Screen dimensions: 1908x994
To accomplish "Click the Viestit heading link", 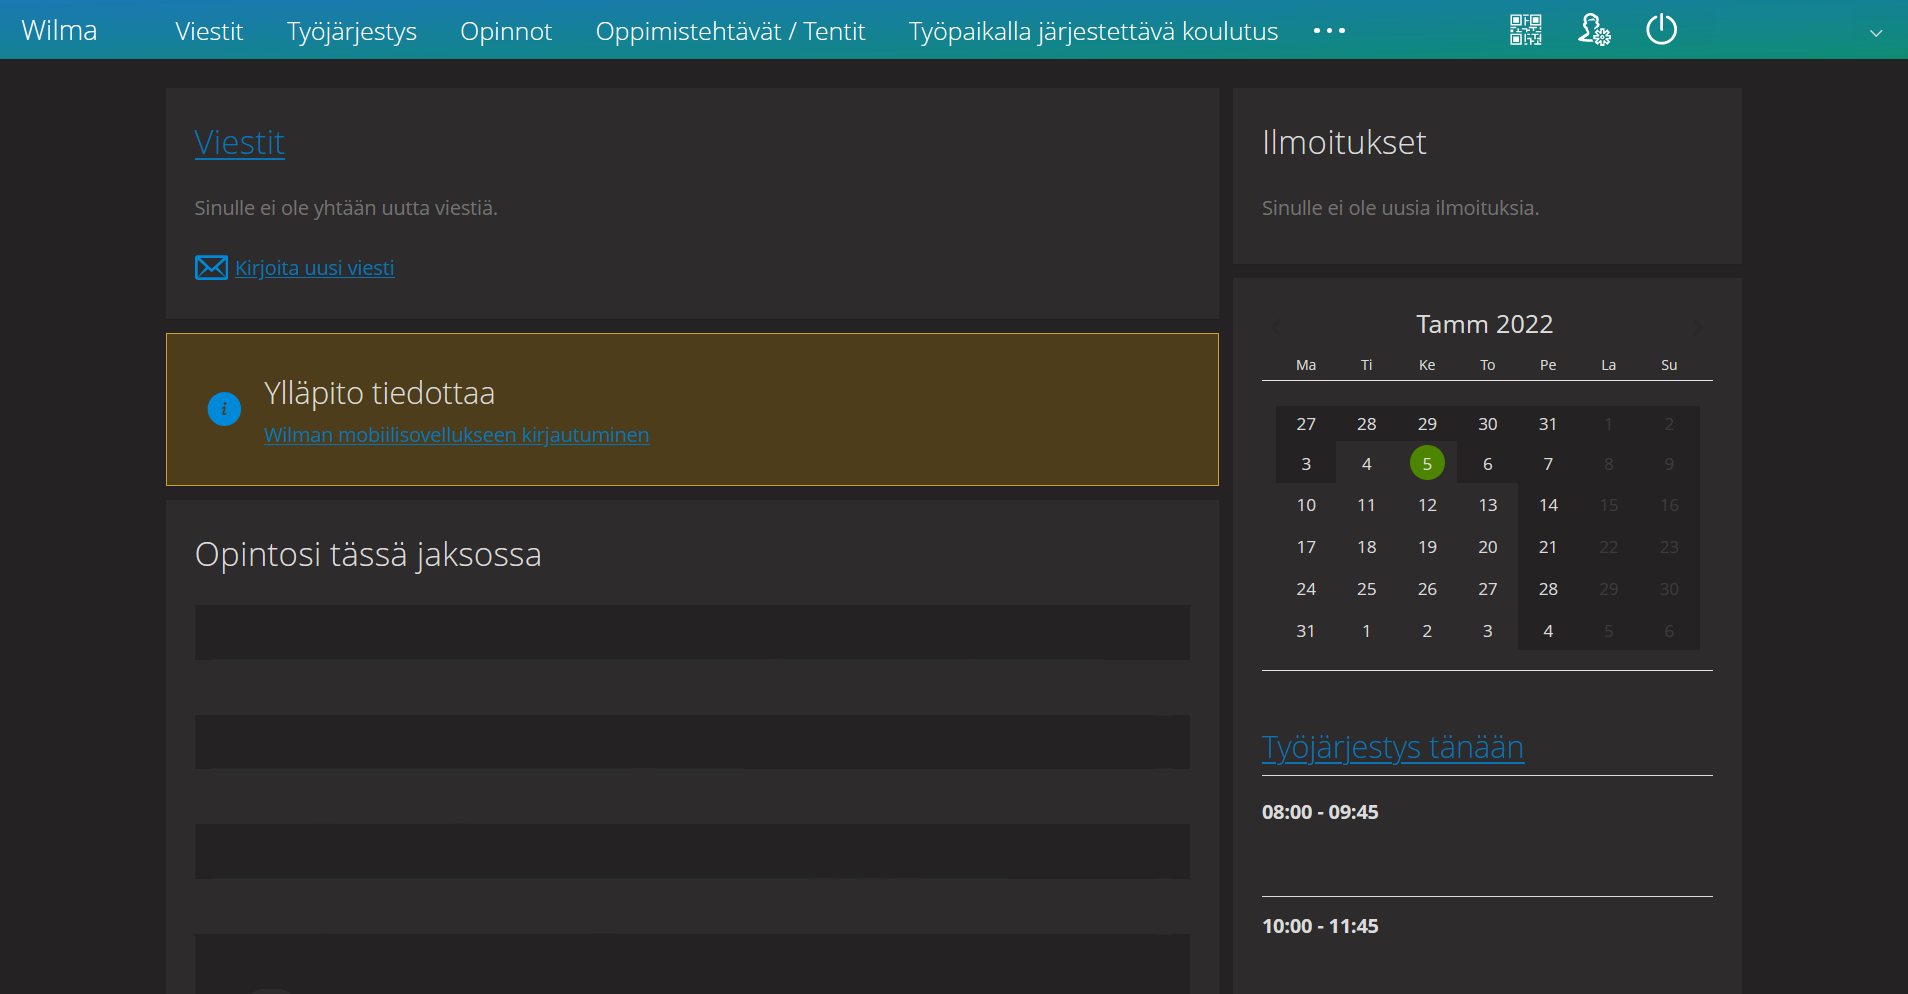I will [240, 142].
